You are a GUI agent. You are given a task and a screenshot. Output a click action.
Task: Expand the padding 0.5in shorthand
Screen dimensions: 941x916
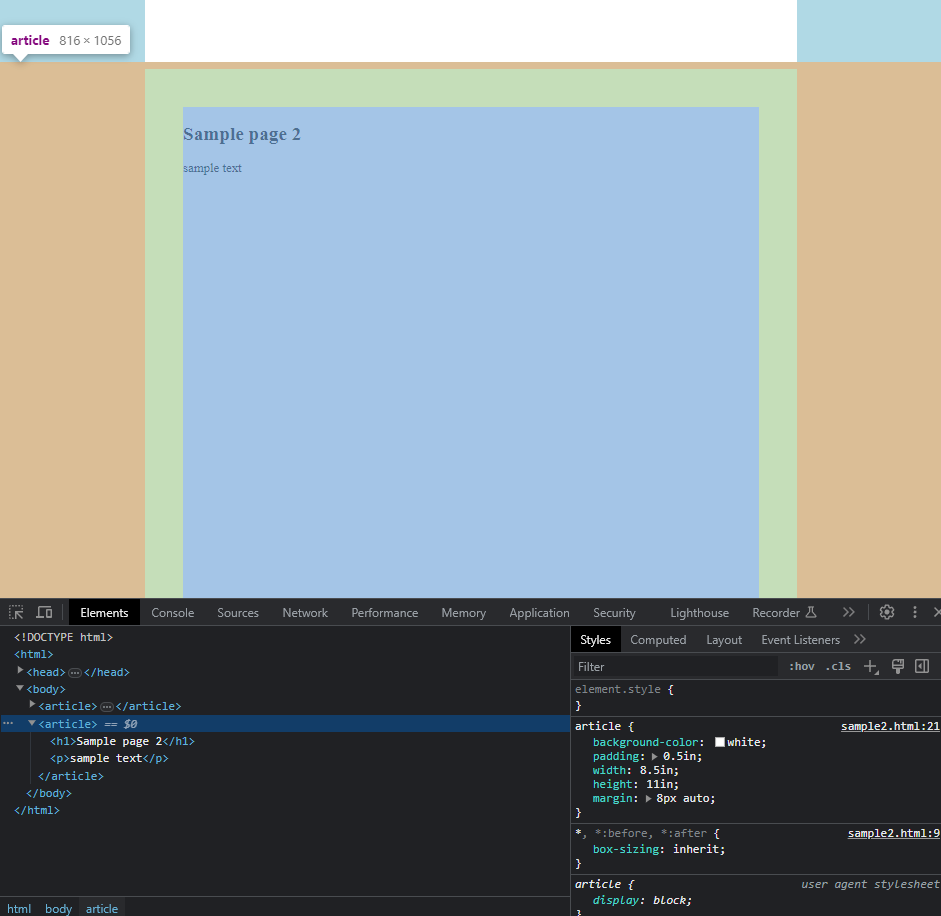(x=655, y=756)
